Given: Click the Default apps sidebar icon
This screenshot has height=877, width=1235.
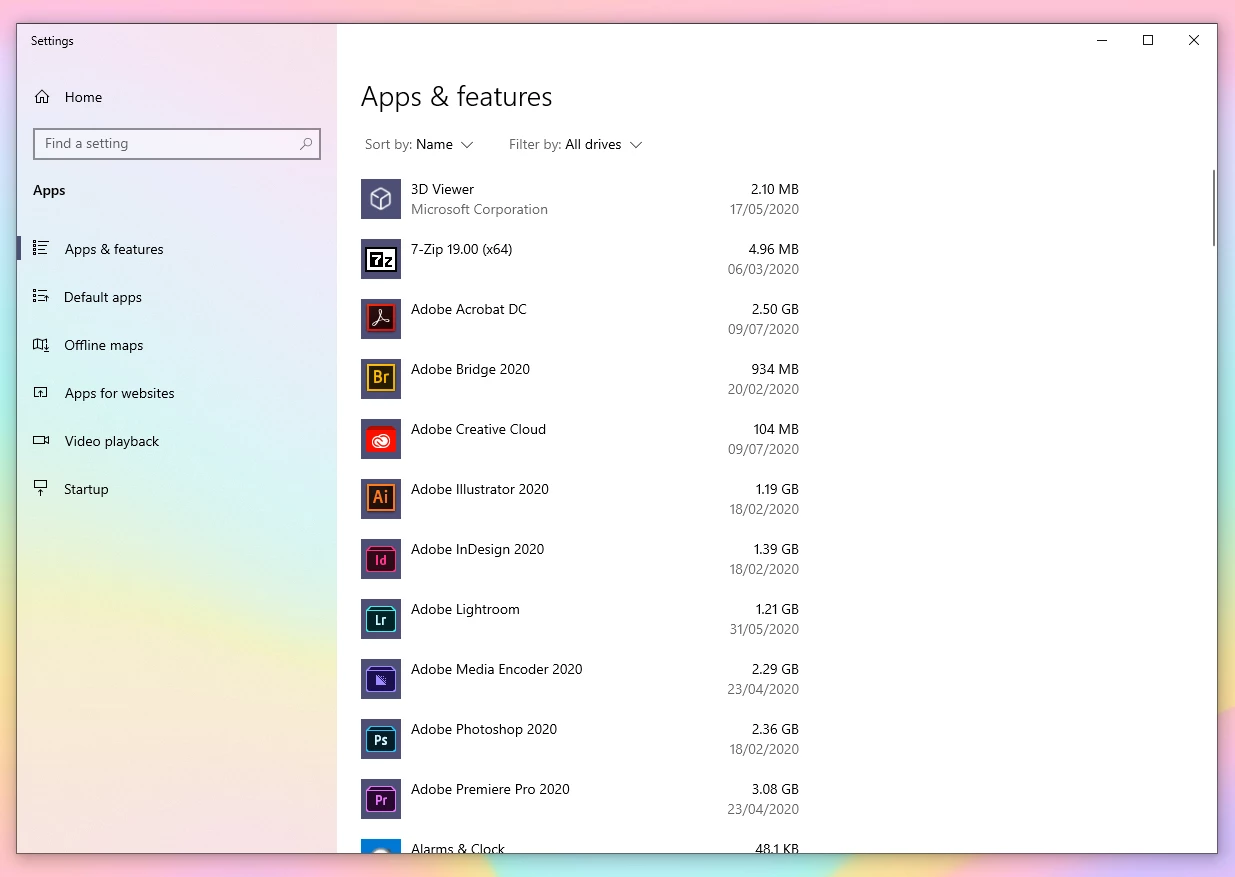Looking at the screenshot, I should [41, 296].
